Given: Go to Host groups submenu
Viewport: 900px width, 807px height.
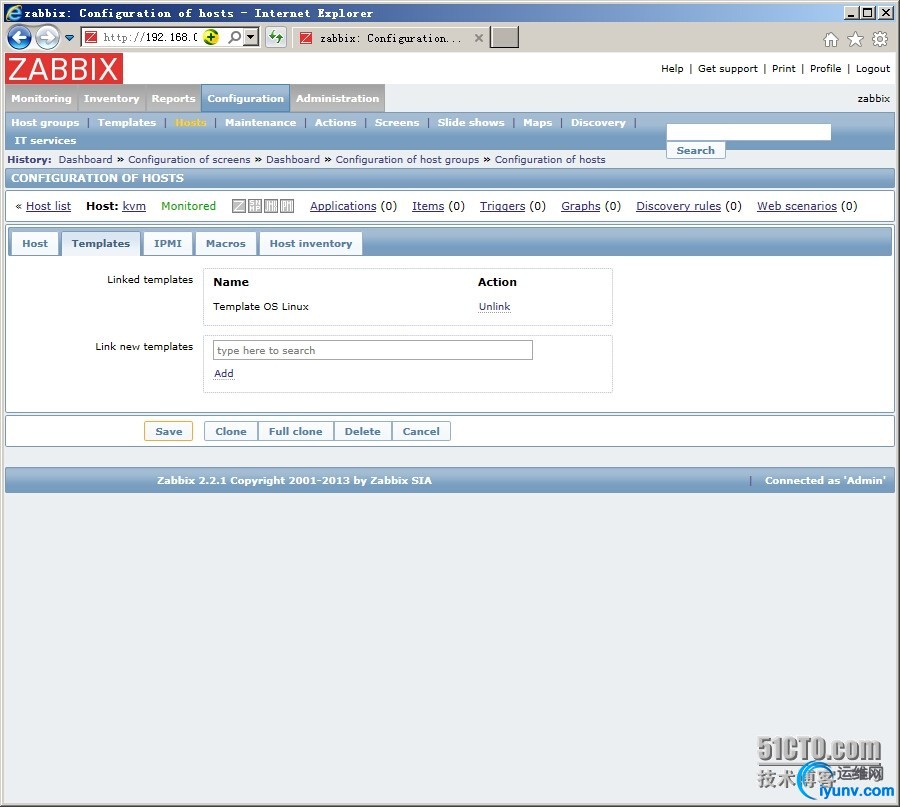Looking at the screenshot, I should coord(45,122).
